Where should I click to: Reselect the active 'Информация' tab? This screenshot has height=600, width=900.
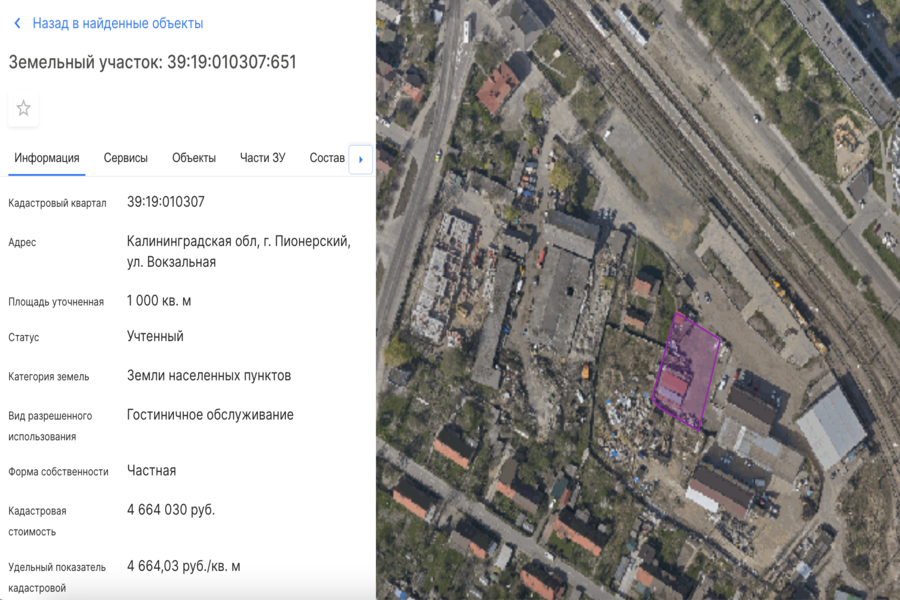[x=47, y=157]
